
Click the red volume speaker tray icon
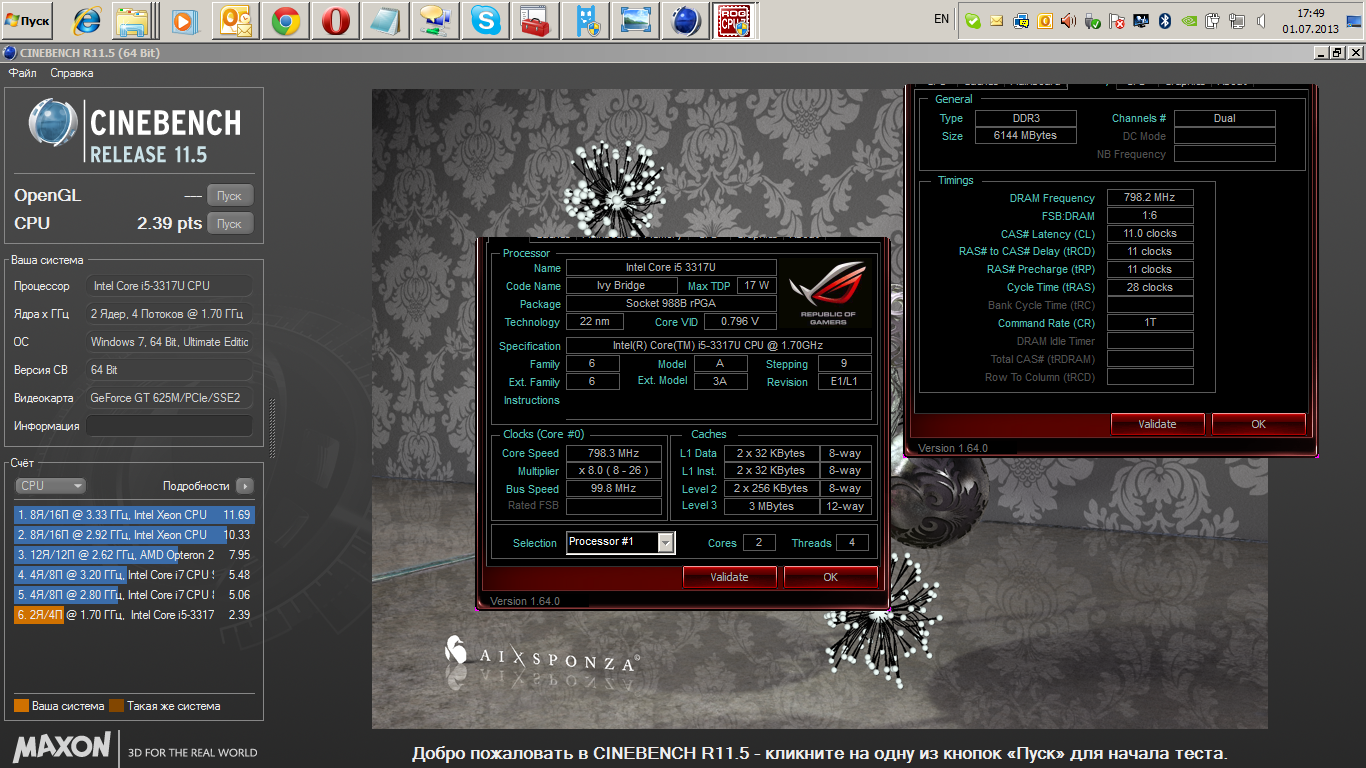click(x=1069, y=20)
